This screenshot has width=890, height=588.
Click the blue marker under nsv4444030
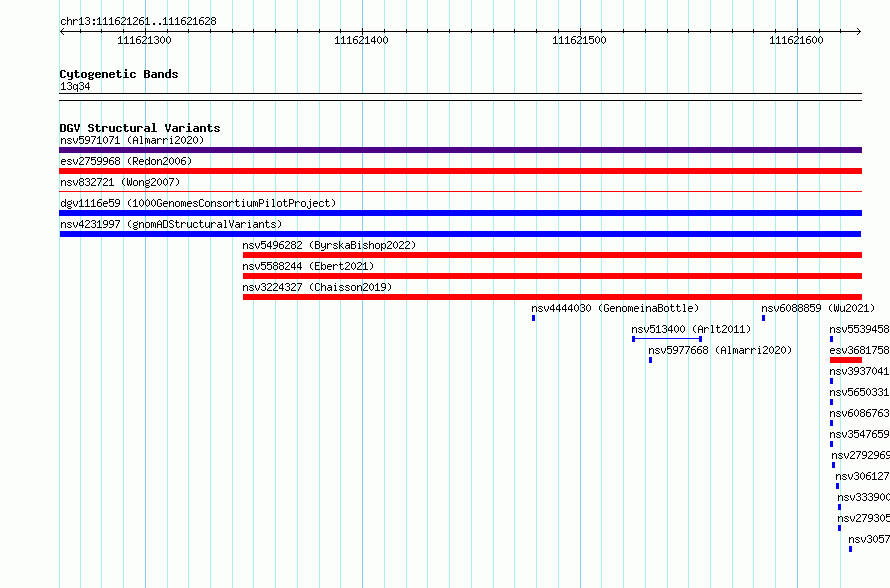[x=534, y=318]
